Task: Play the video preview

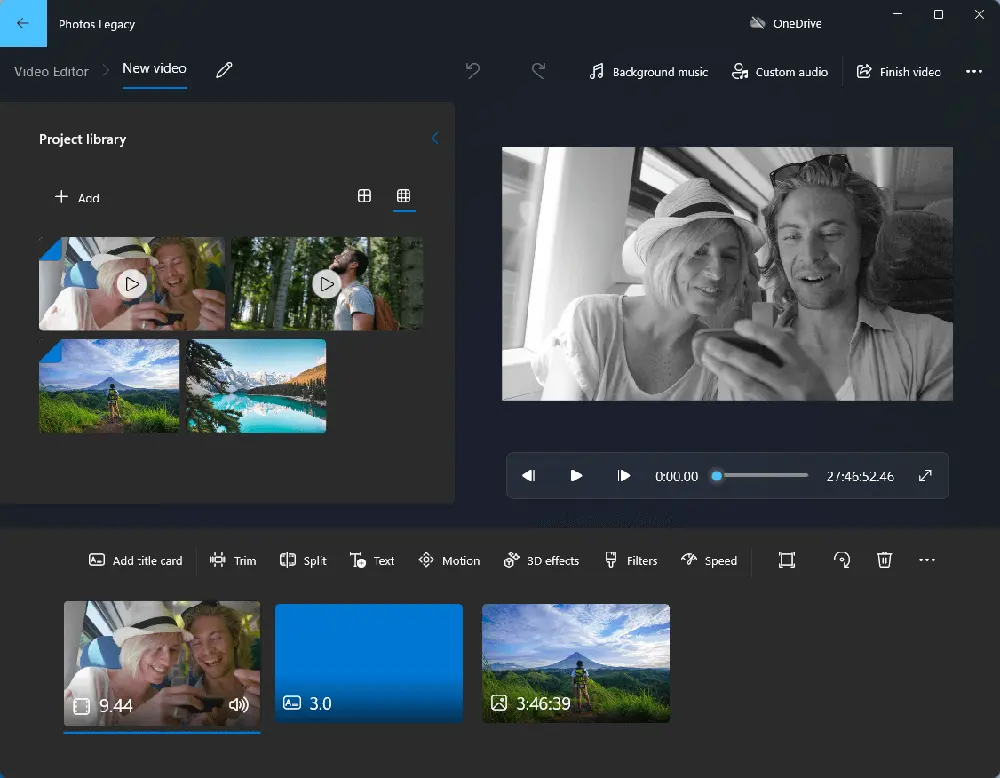Action: [577, 475]
